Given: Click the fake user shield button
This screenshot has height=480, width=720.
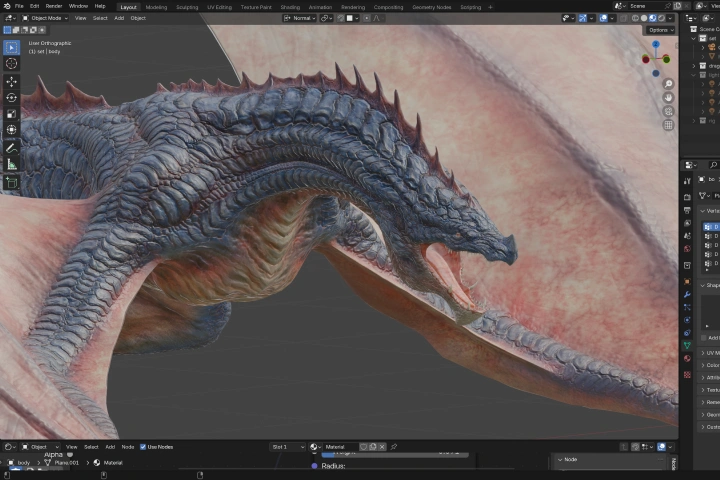Looking at the screenshot, I should pyautogui.click(x=364, y=446).
